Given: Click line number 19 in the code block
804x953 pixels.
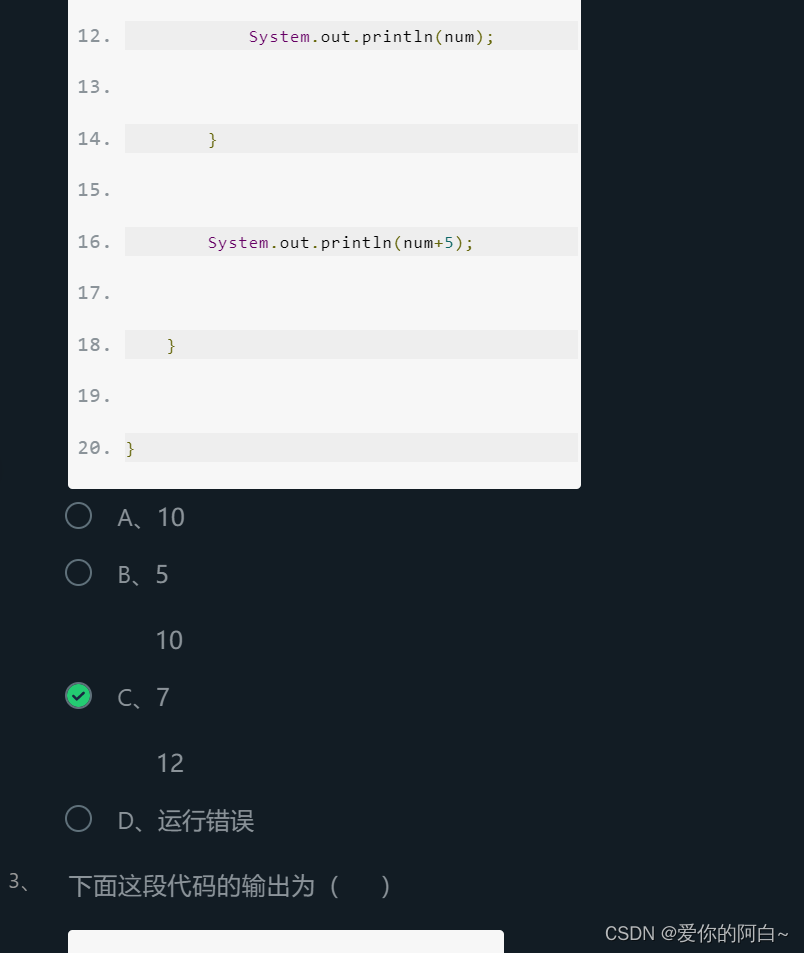Looking at the screenshot, I should 94,395.
